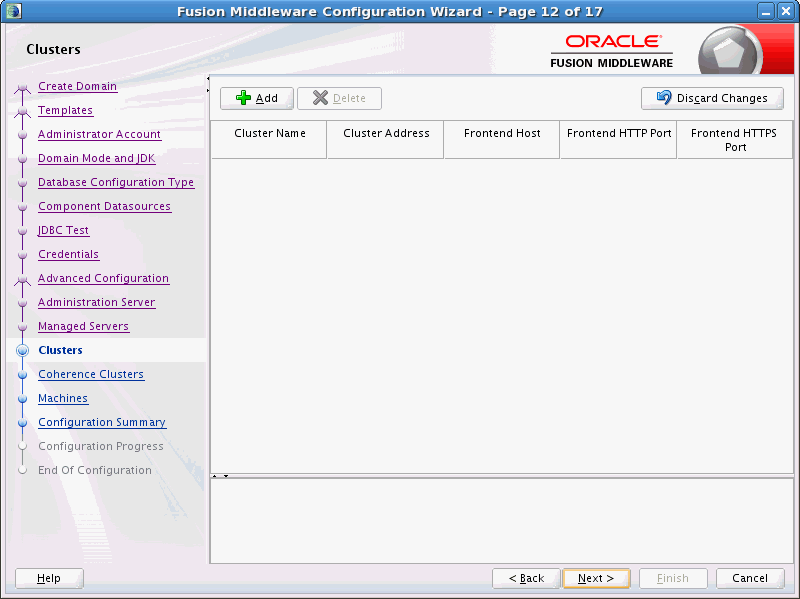Viewport: 800px width, 599px height.
Task: Open the Domain Mode and JDK step
Action: [x=96, y=158]
